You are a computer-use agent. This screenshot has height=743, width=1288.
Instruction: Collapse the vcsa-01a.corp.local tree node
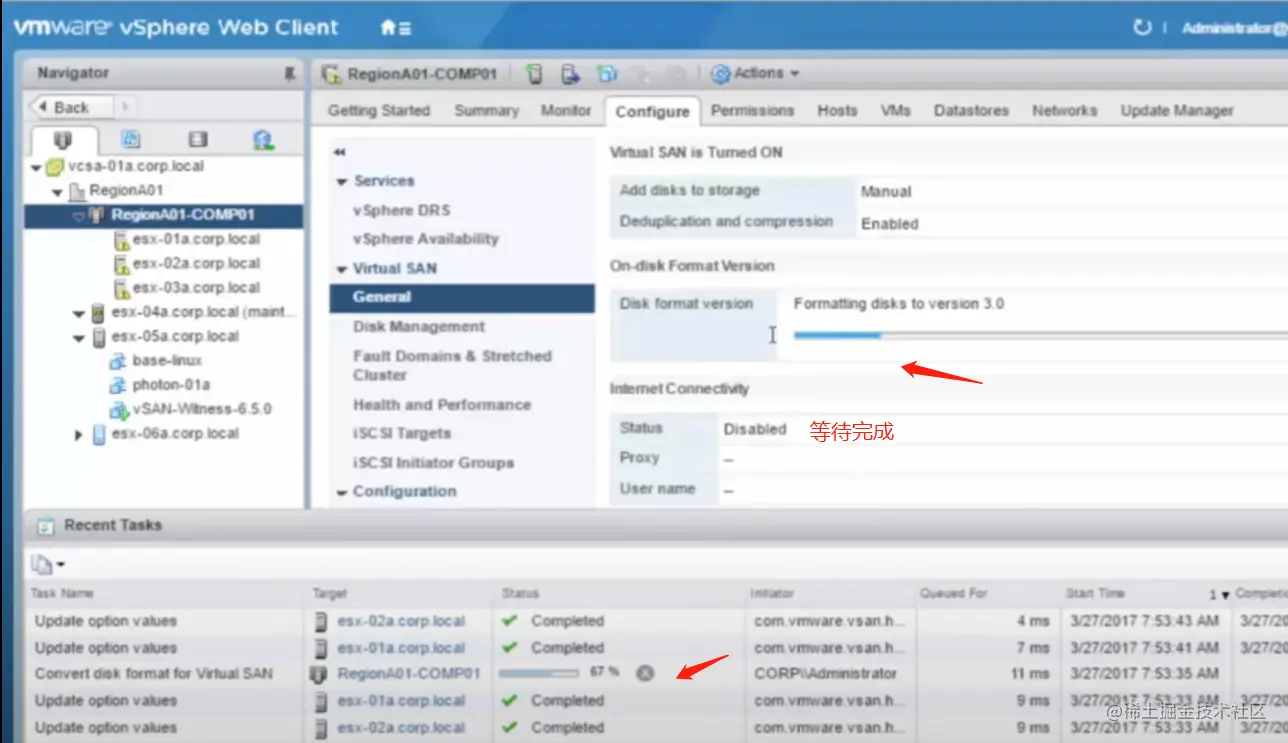[x=37, y=168]
